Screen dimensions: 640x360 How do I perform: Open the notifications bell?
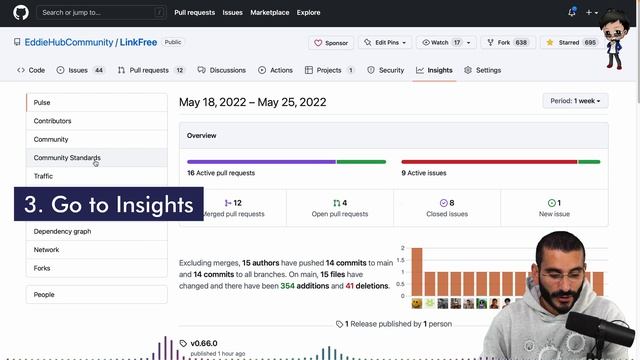[572, 12]
